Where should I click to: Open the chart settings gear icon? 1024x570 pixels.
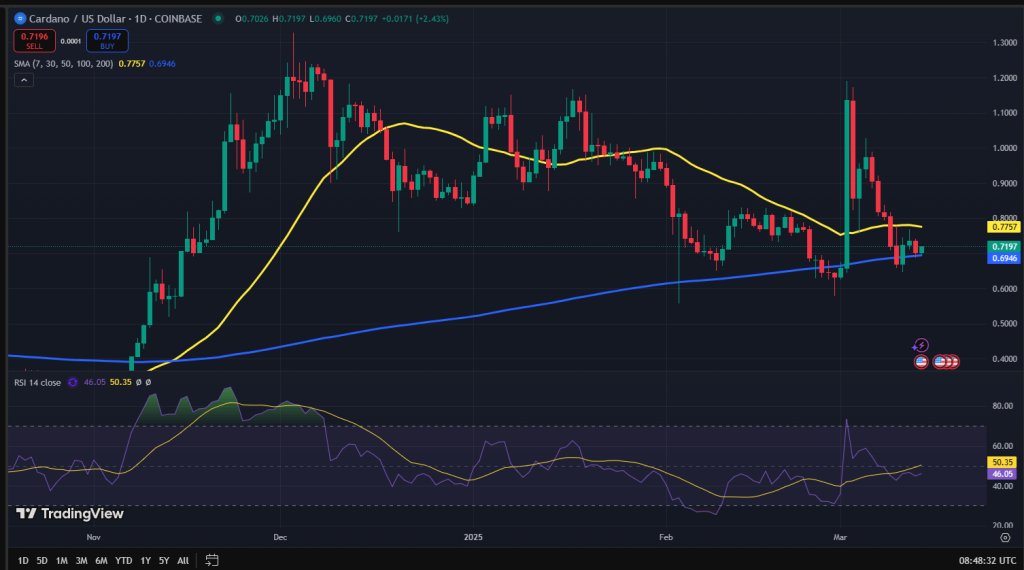click(x=1005, y=537)
